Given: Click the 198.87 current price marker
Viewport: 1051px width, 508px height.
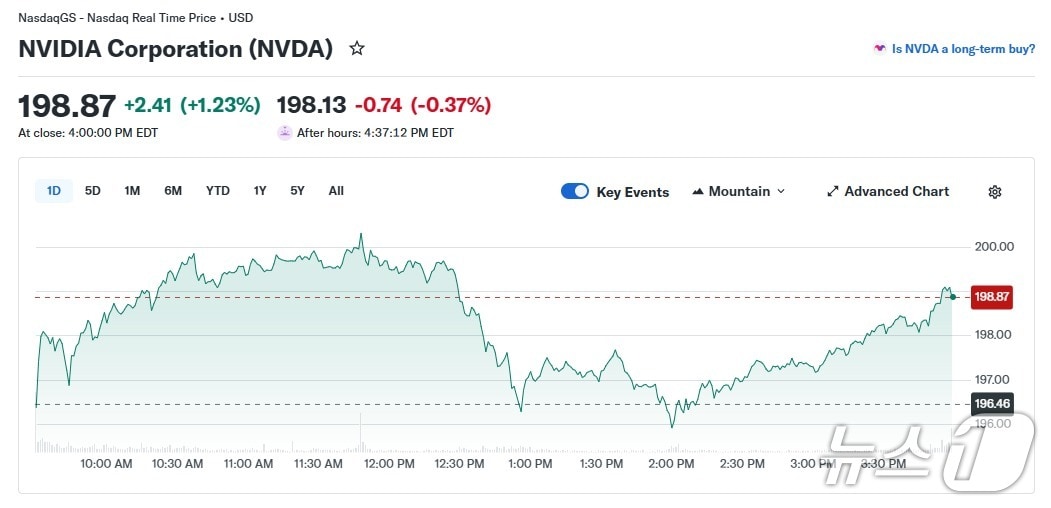Looking at the screenshot, I should 992,297.
